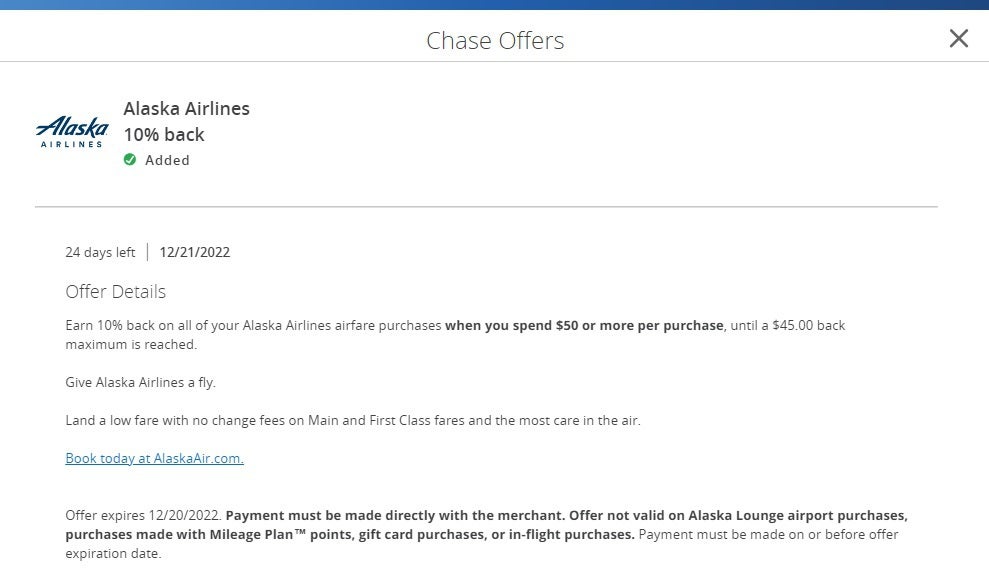The width and height of the screenshot is (989, 583).
Task: Click the Alaska Airlines logo
Action: tap(71, 130)
